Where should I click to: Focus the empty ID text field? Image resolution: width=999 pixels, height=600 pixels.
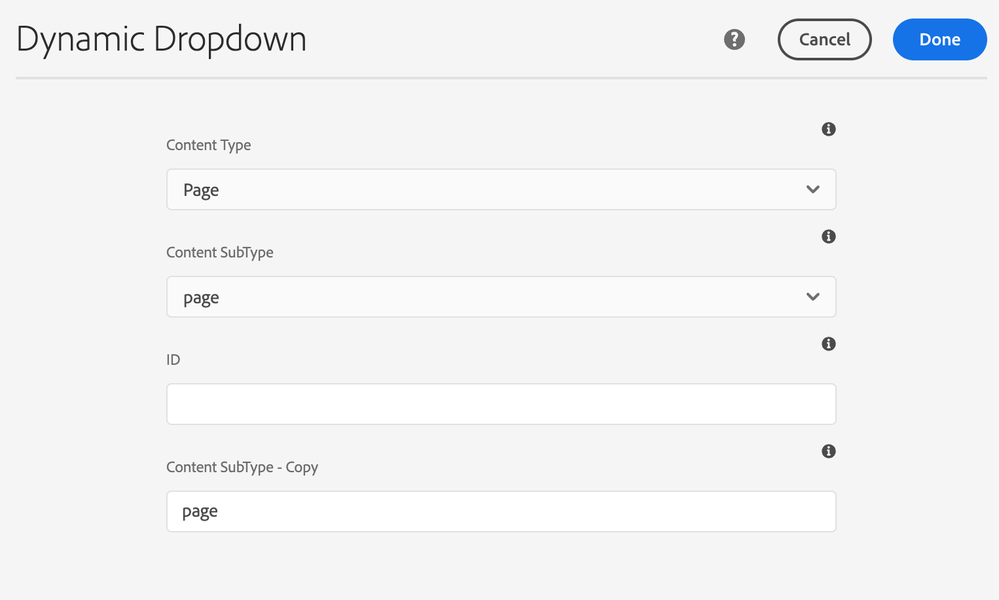(500, 404)
